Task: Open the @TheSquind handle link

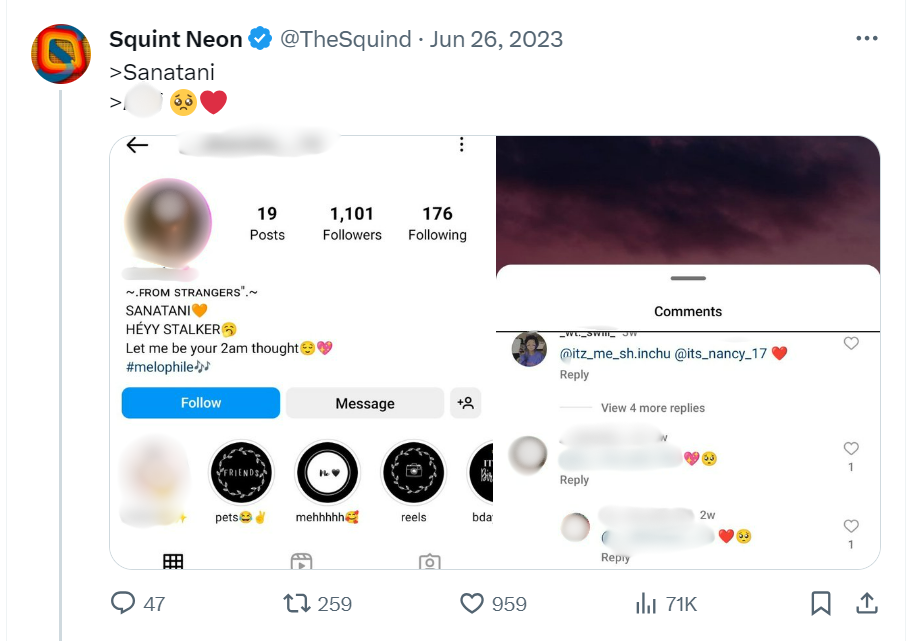Action: pyautogui.click(x=346, y=39)
